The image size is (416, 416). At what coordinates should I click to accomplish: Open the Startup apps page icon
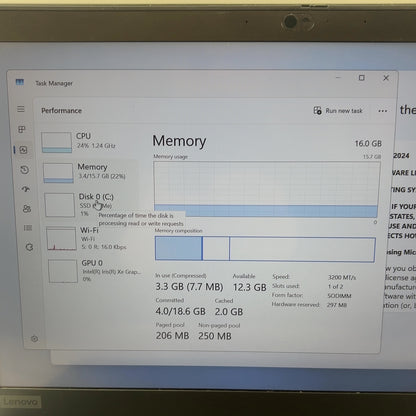[26, 189]
